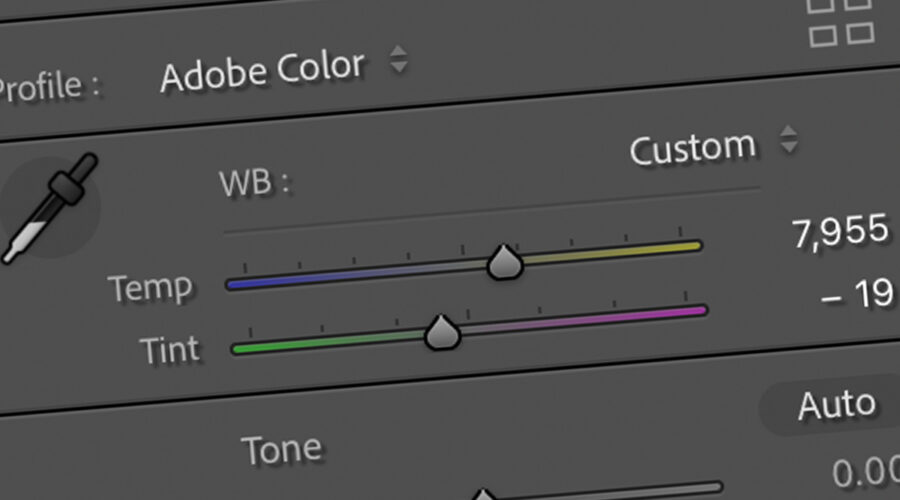Click the Tint slider handle

click(x=441, y=333)
